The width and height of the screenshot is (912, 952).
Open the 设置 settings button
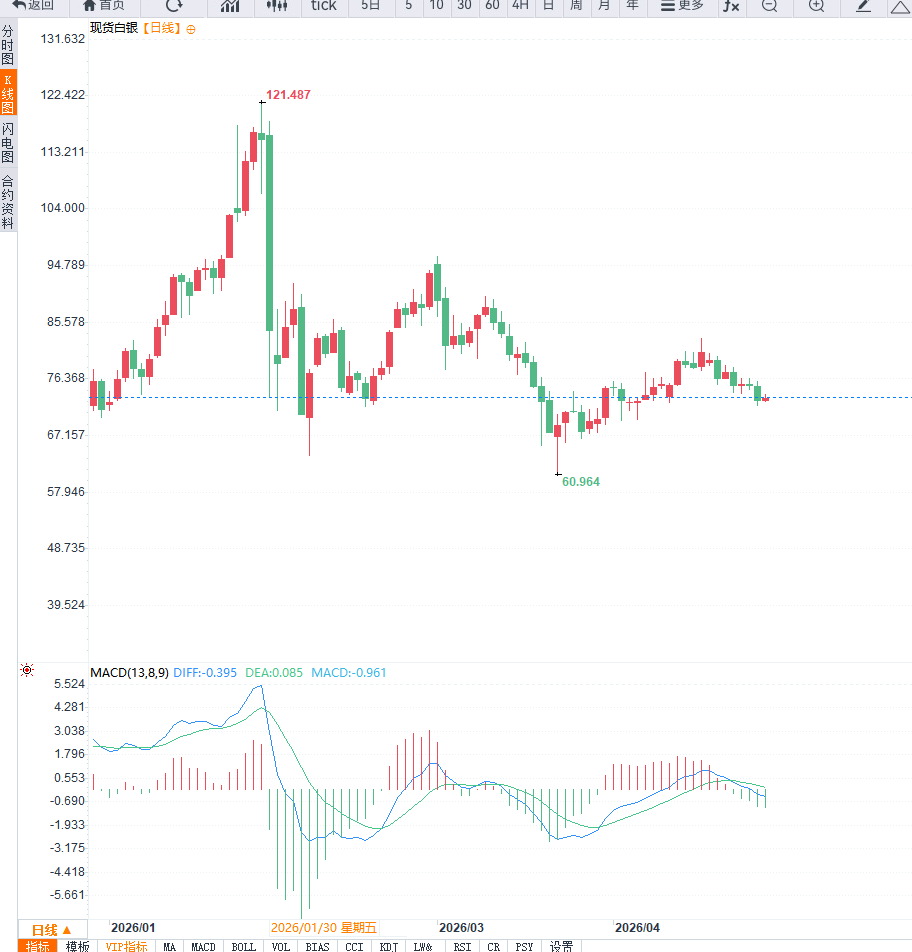coord(561,946)
